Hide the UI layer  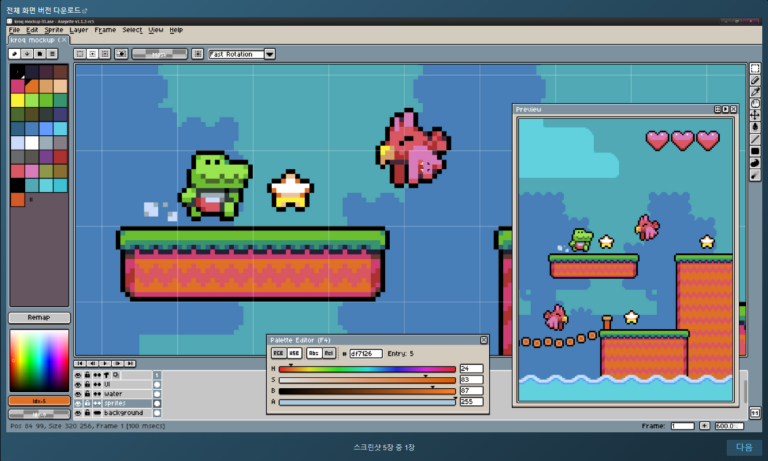[78, 385]
